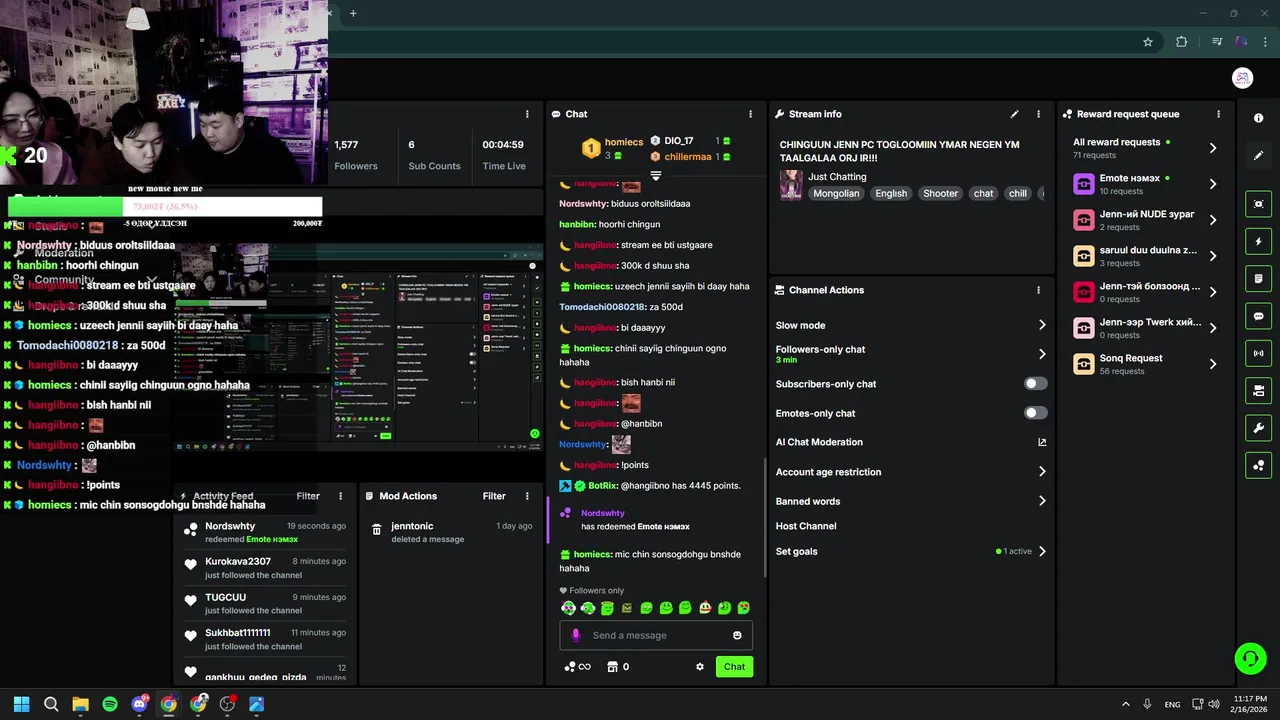This screenshot has width=1280, height=720.
Task: Select the Mongolian stream tag
Action: click(x=836, y=194)
